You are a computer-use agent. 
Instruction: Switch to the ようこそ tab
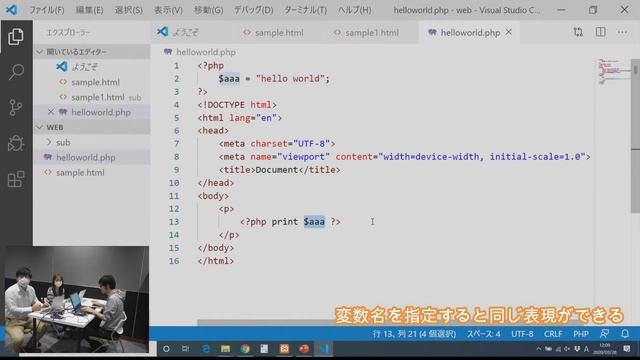point(186,32)
